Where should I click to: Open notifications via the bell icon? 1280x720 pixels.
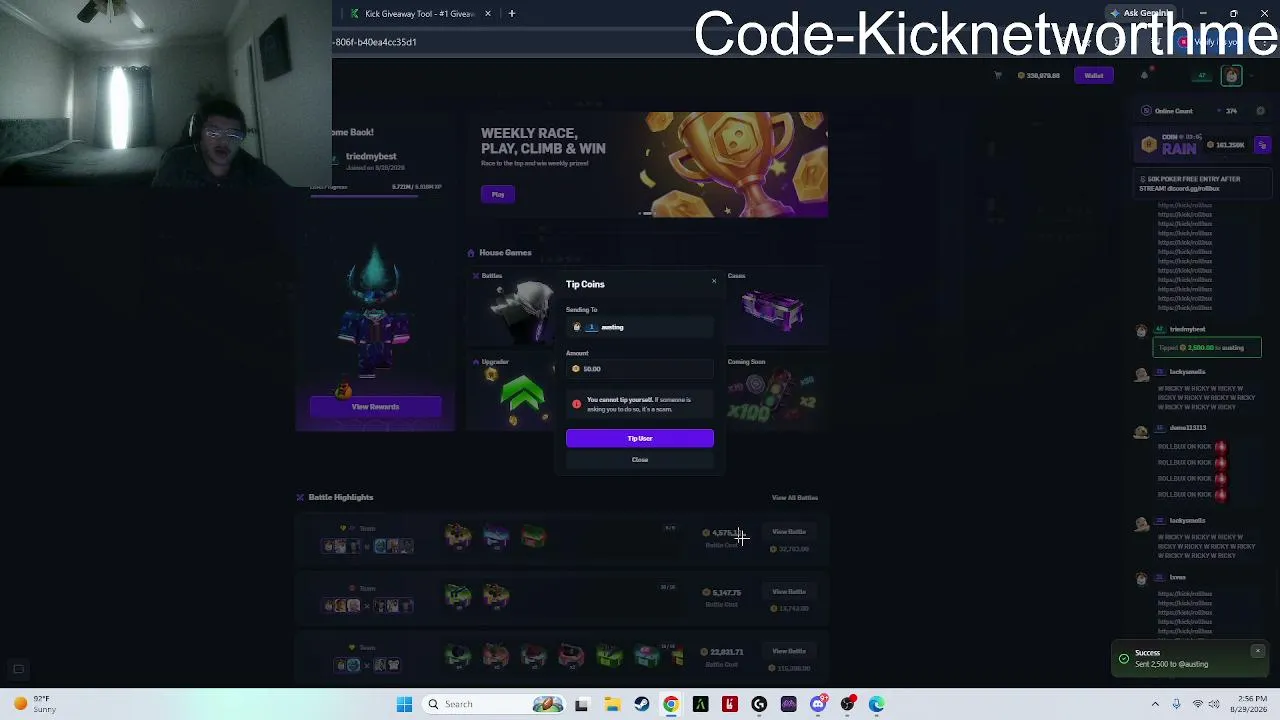pyautogui.click(x=1144, y=75)
